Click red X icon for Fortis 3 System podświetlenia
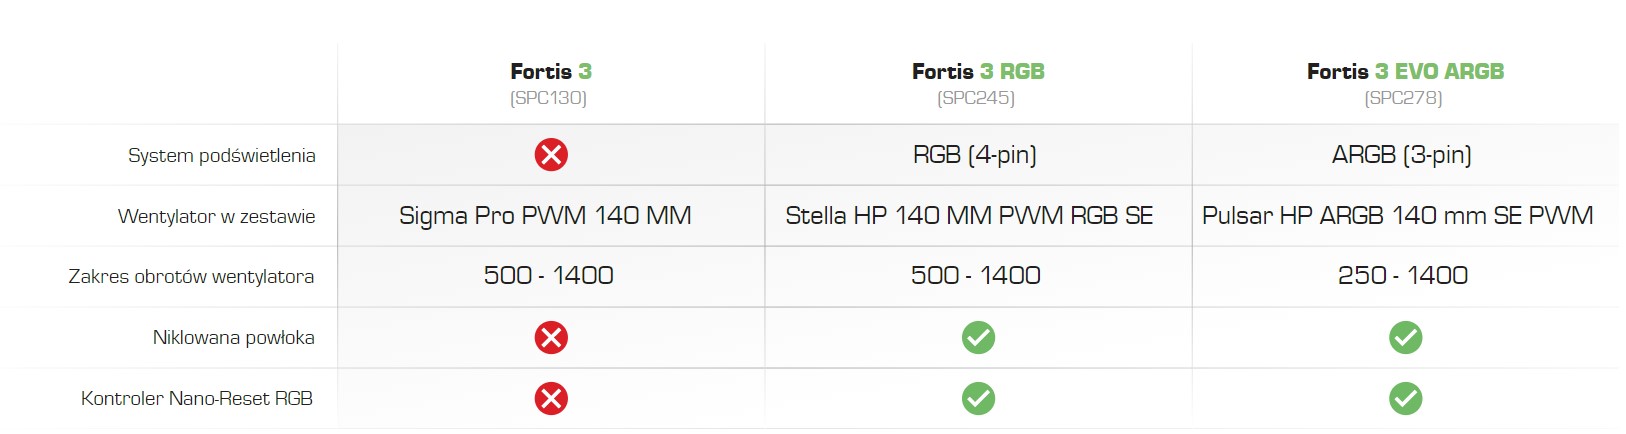Image resolution: width=1626 pixels, height=434 pixels. point(551,155)
